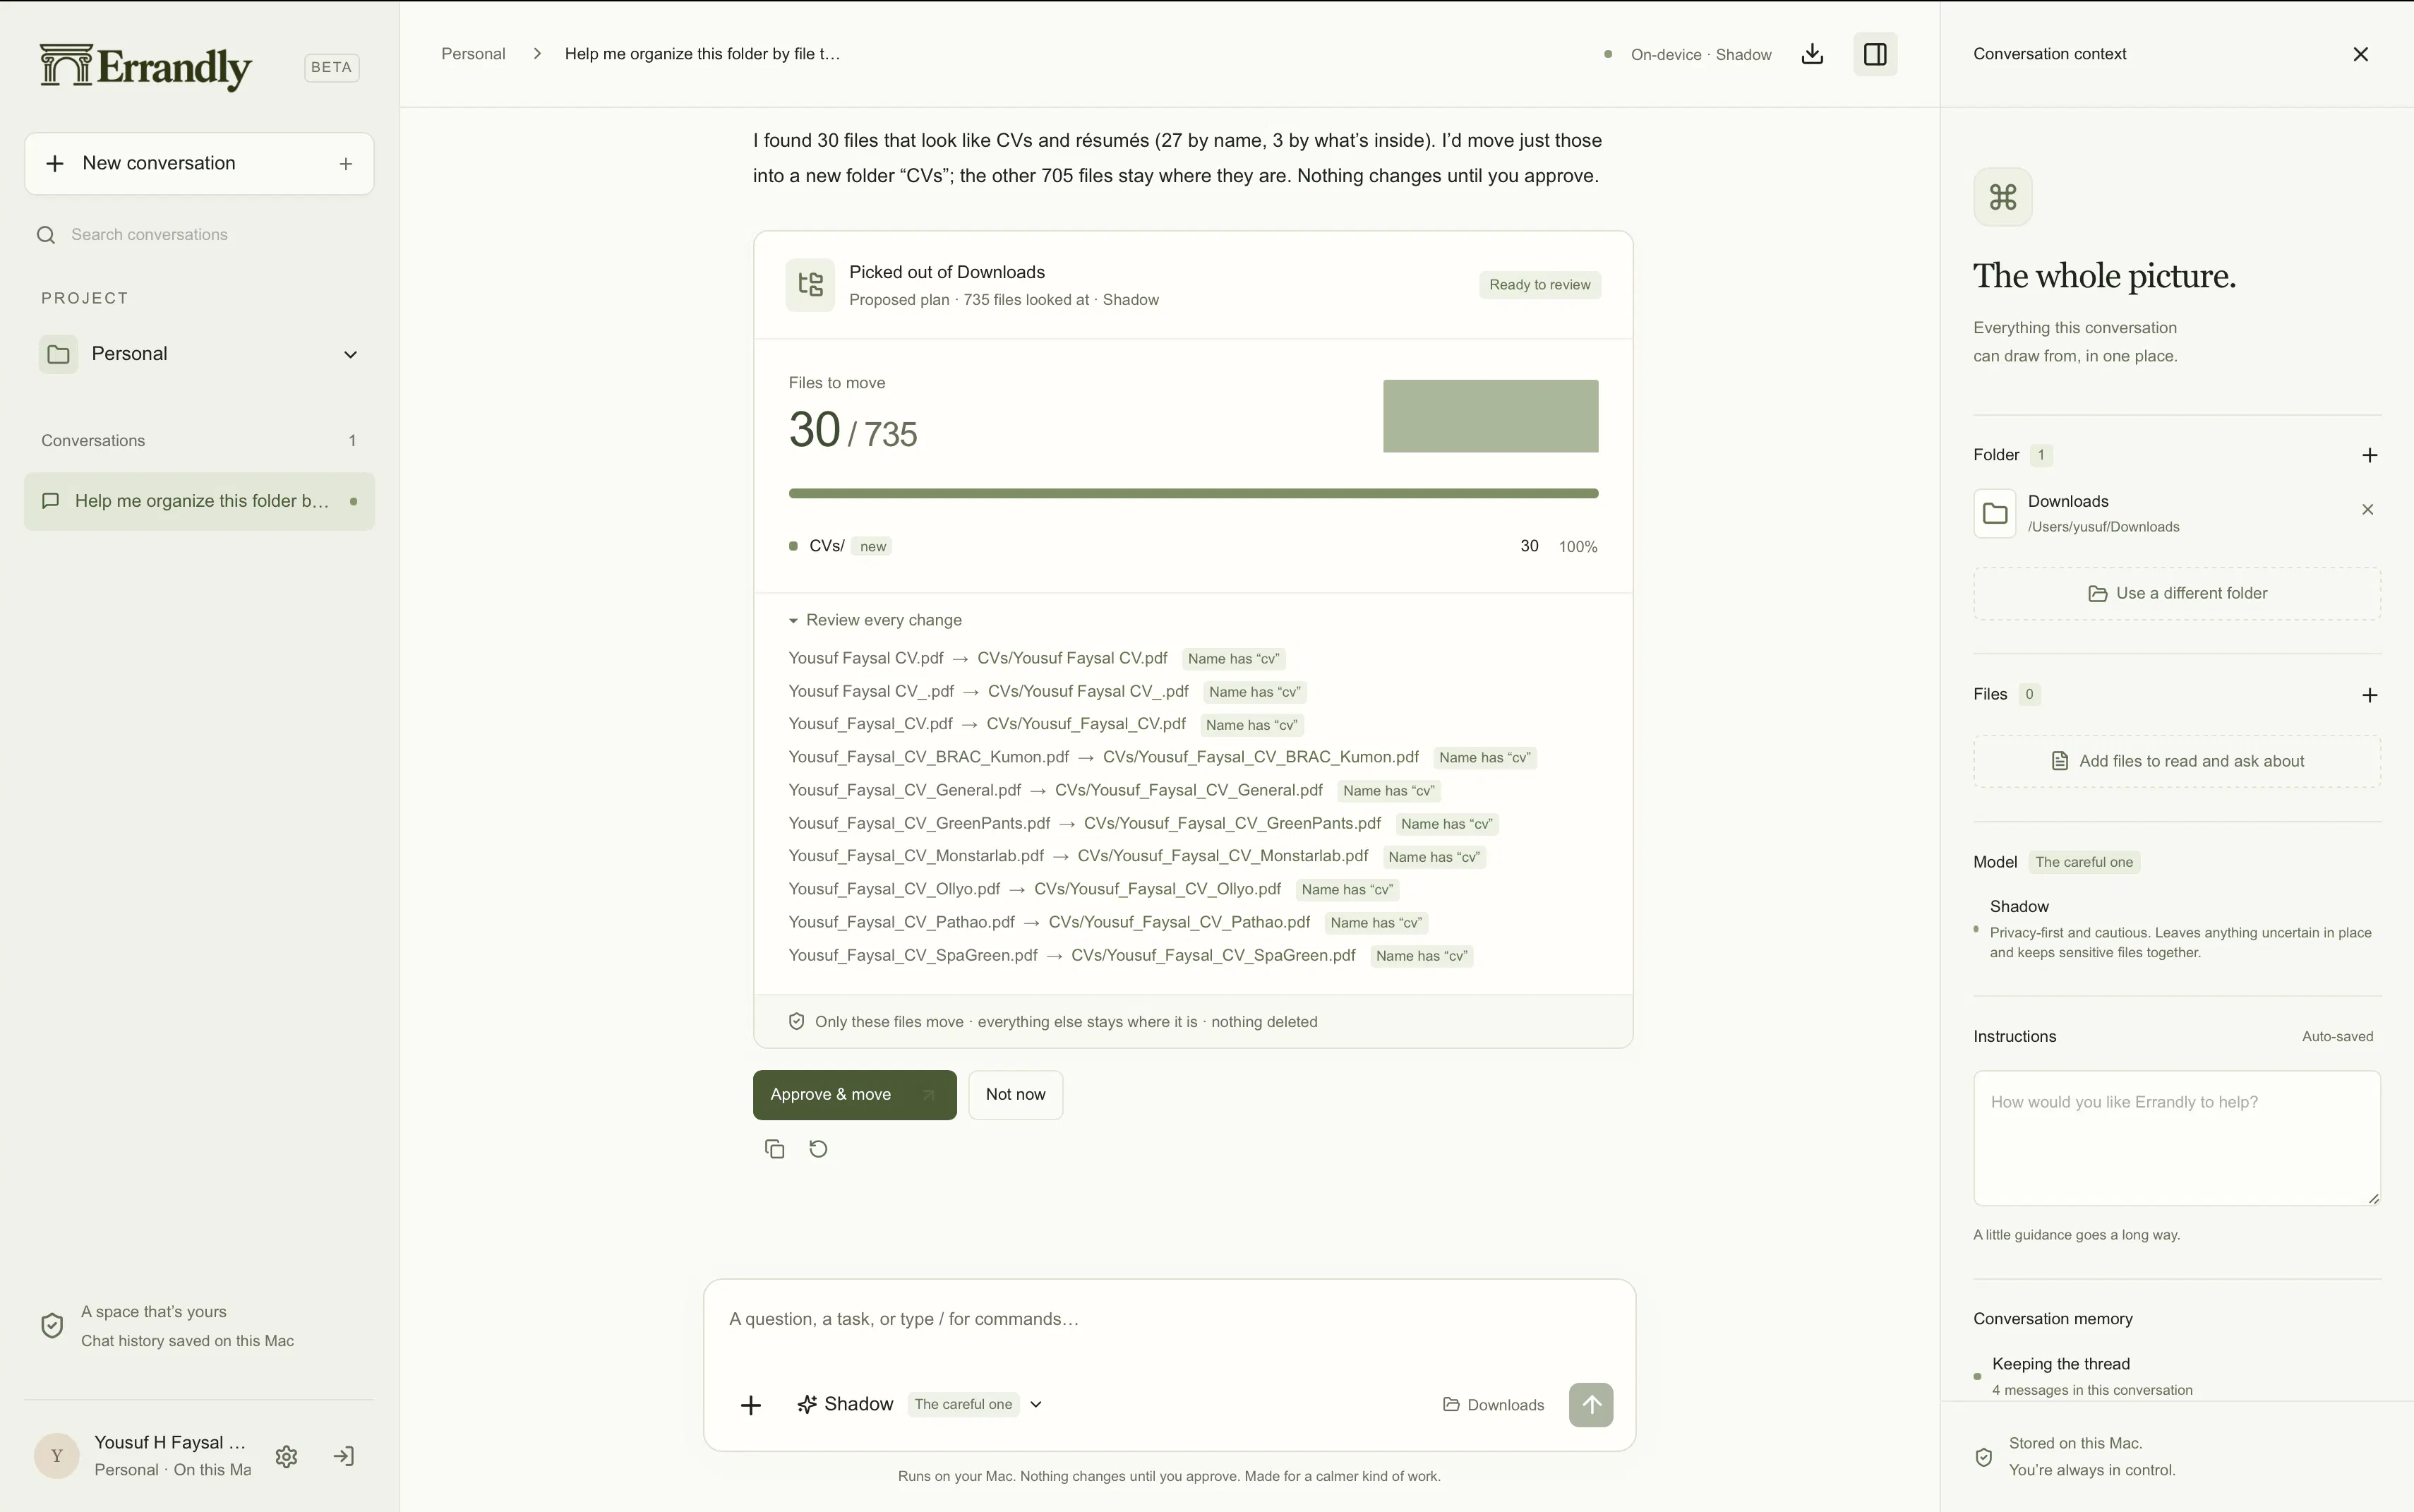Viewport: 2414px width, 1512px height.
Task: Click the Ready to review status badge
Action: pyautogui.click(x=1540, y=285)
